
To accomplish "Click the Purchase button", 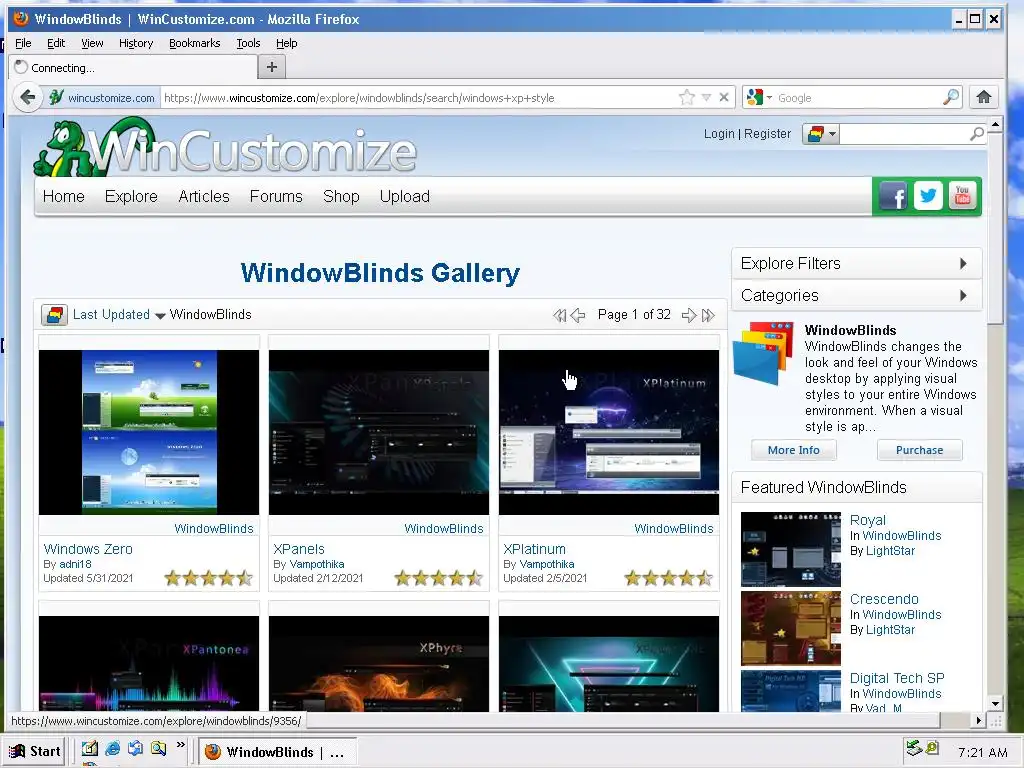I will click(x=919, y=450).
